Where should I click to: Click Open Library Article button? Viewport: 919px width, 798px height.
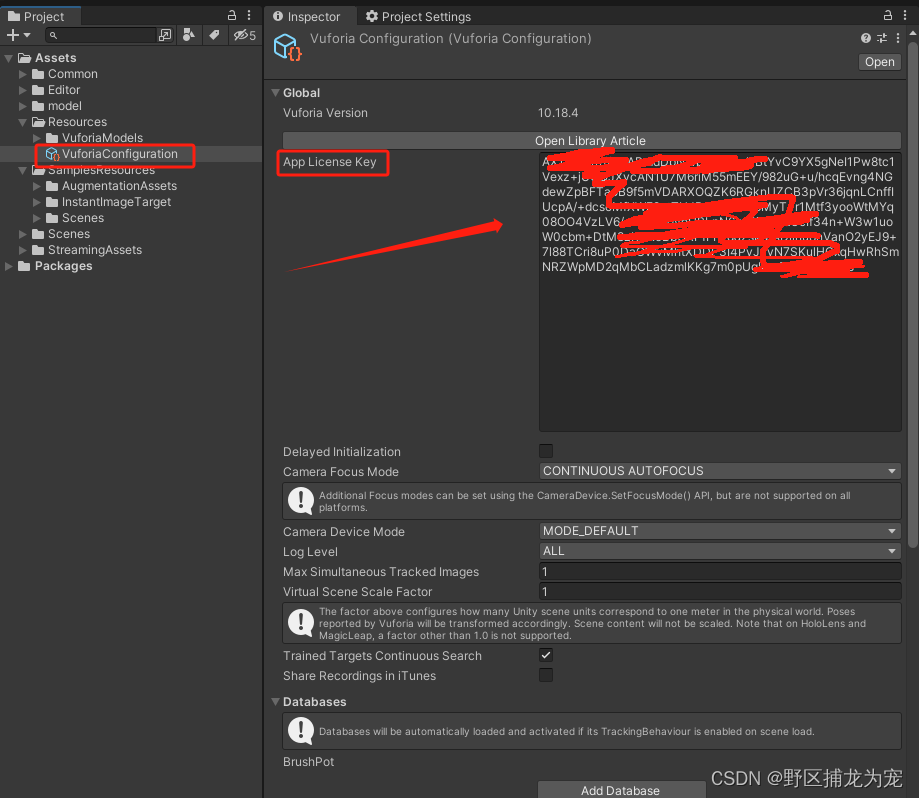pyautogui.click(x=591, y=141)
